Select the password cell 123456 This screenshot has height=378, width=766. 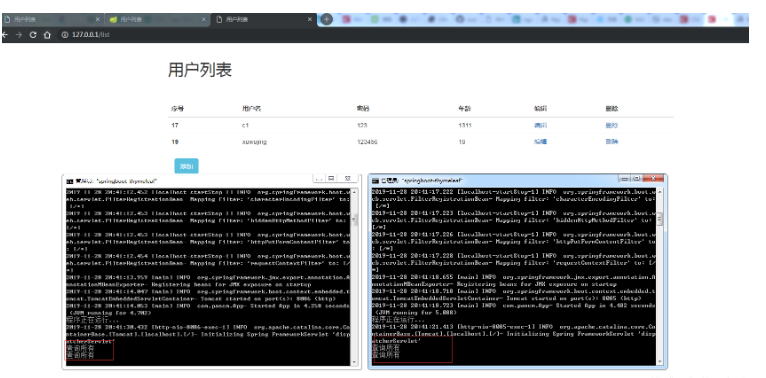pos(367,142)
